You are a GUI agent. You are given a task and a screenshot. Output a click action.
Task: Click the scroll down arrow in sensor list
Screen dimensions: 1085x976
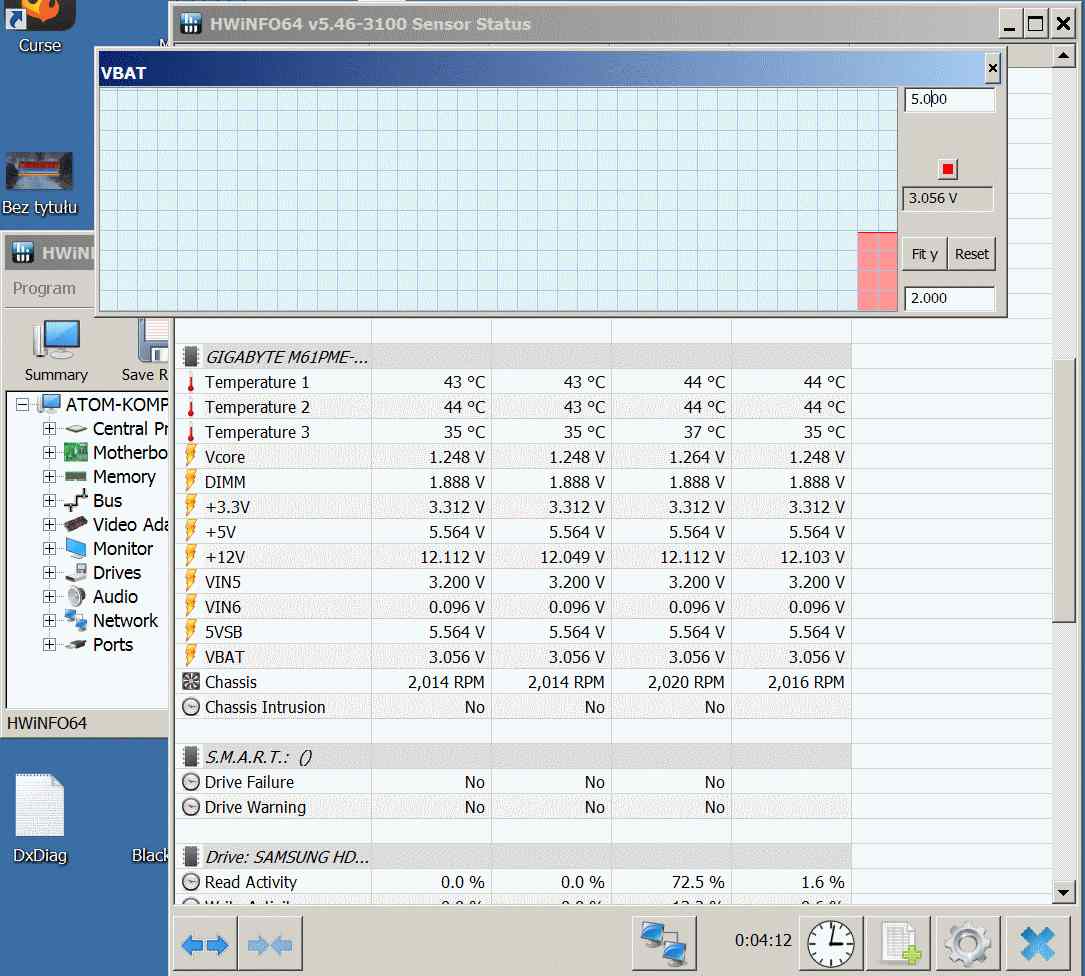[1063, 892]
